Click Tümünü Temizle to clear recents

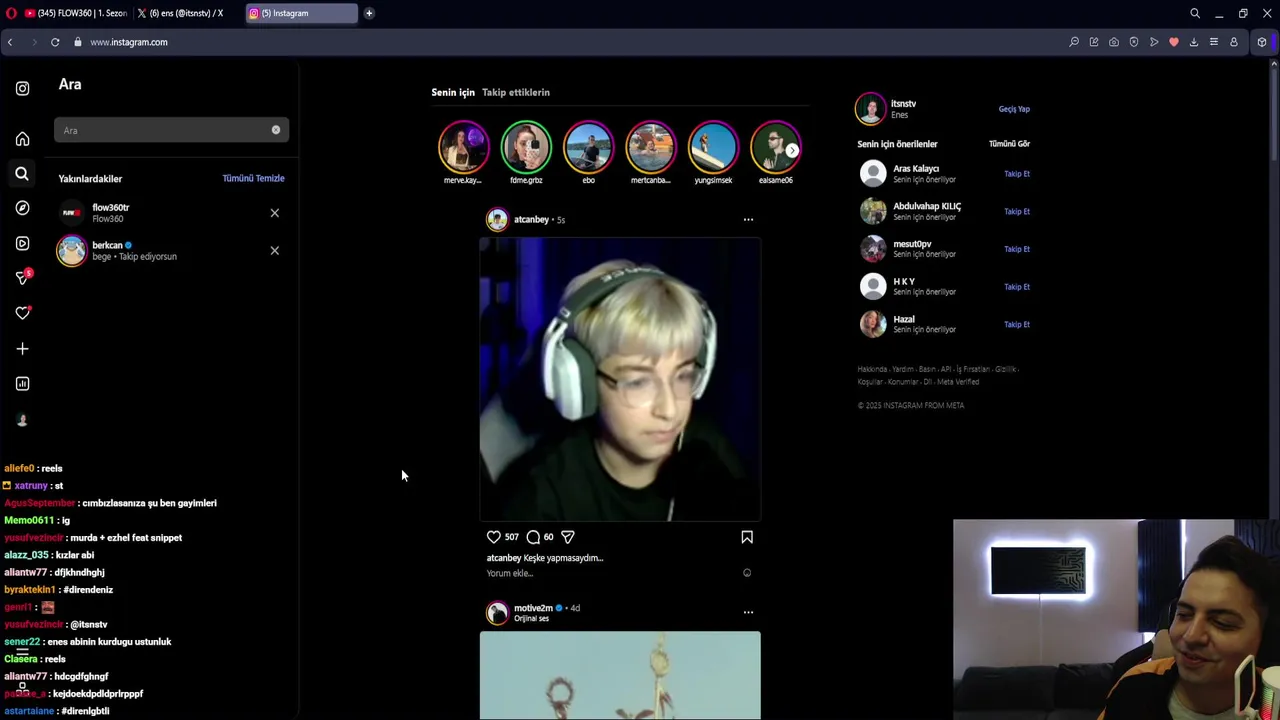pos(253,178)
